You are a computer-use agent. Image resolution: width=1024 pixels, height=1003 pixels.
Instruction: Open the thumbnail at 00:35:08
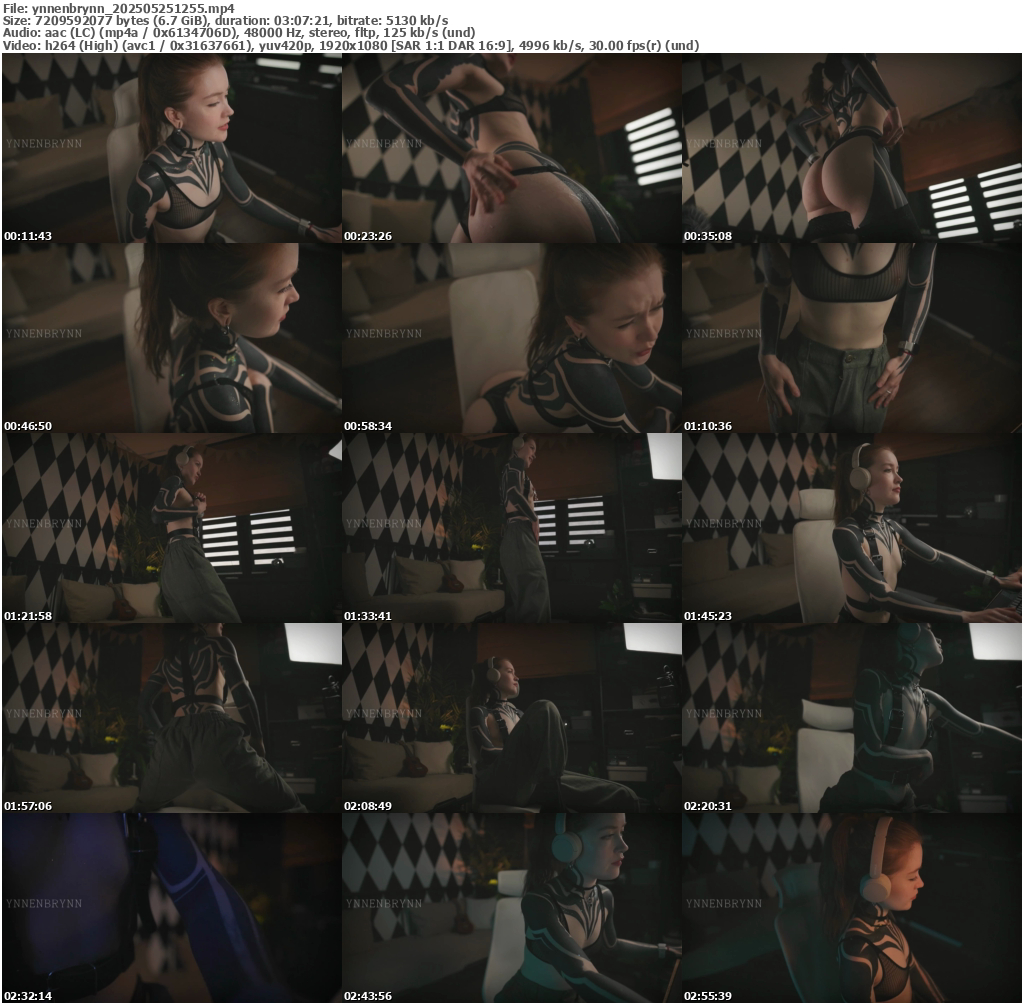click(851, 148)
